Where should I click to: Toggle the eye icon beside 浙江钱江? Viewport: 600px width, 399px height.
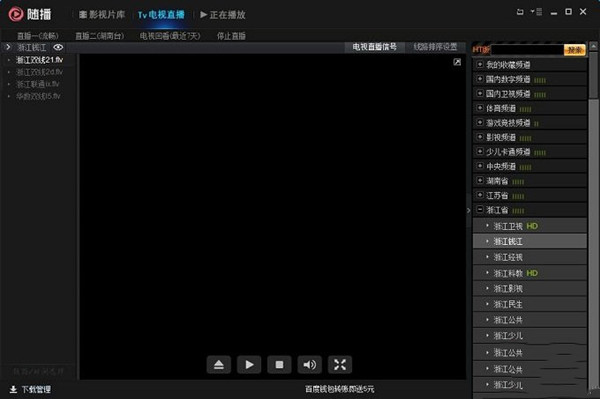click(x=58, y=47)
